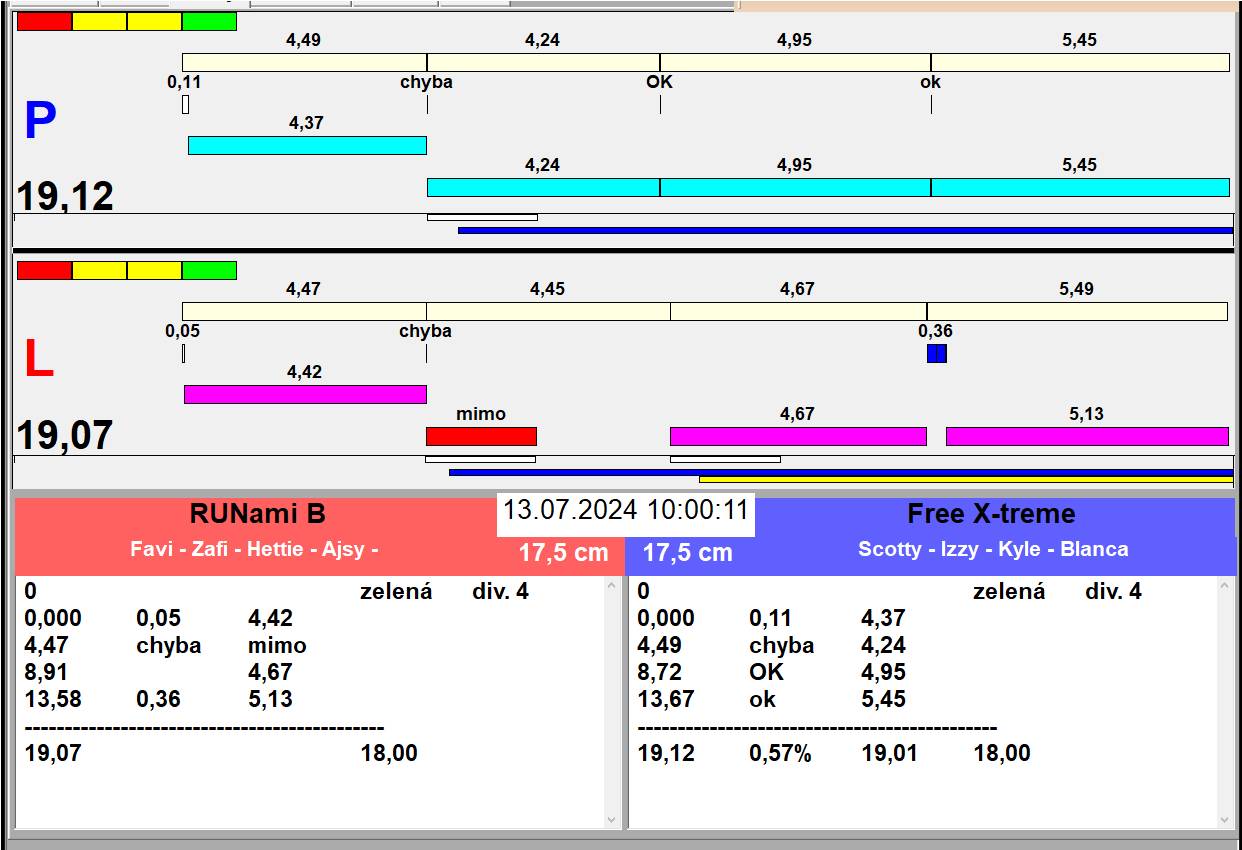Select the magenta 4,42 bar in lane L
This screenshot has height=850, width=1242.
coord(305,394)
